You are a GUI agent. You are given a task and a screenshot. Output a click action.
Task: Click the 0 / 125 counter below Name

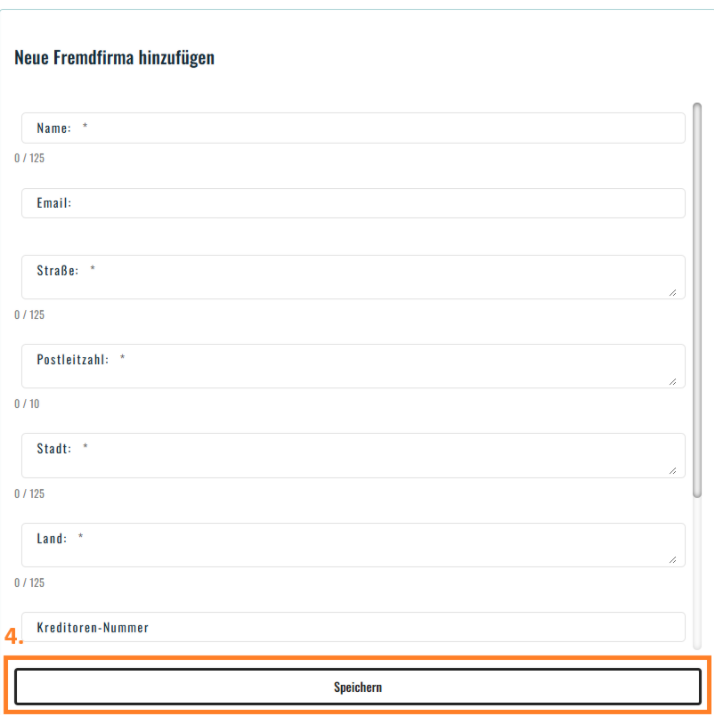pos(29,158)
